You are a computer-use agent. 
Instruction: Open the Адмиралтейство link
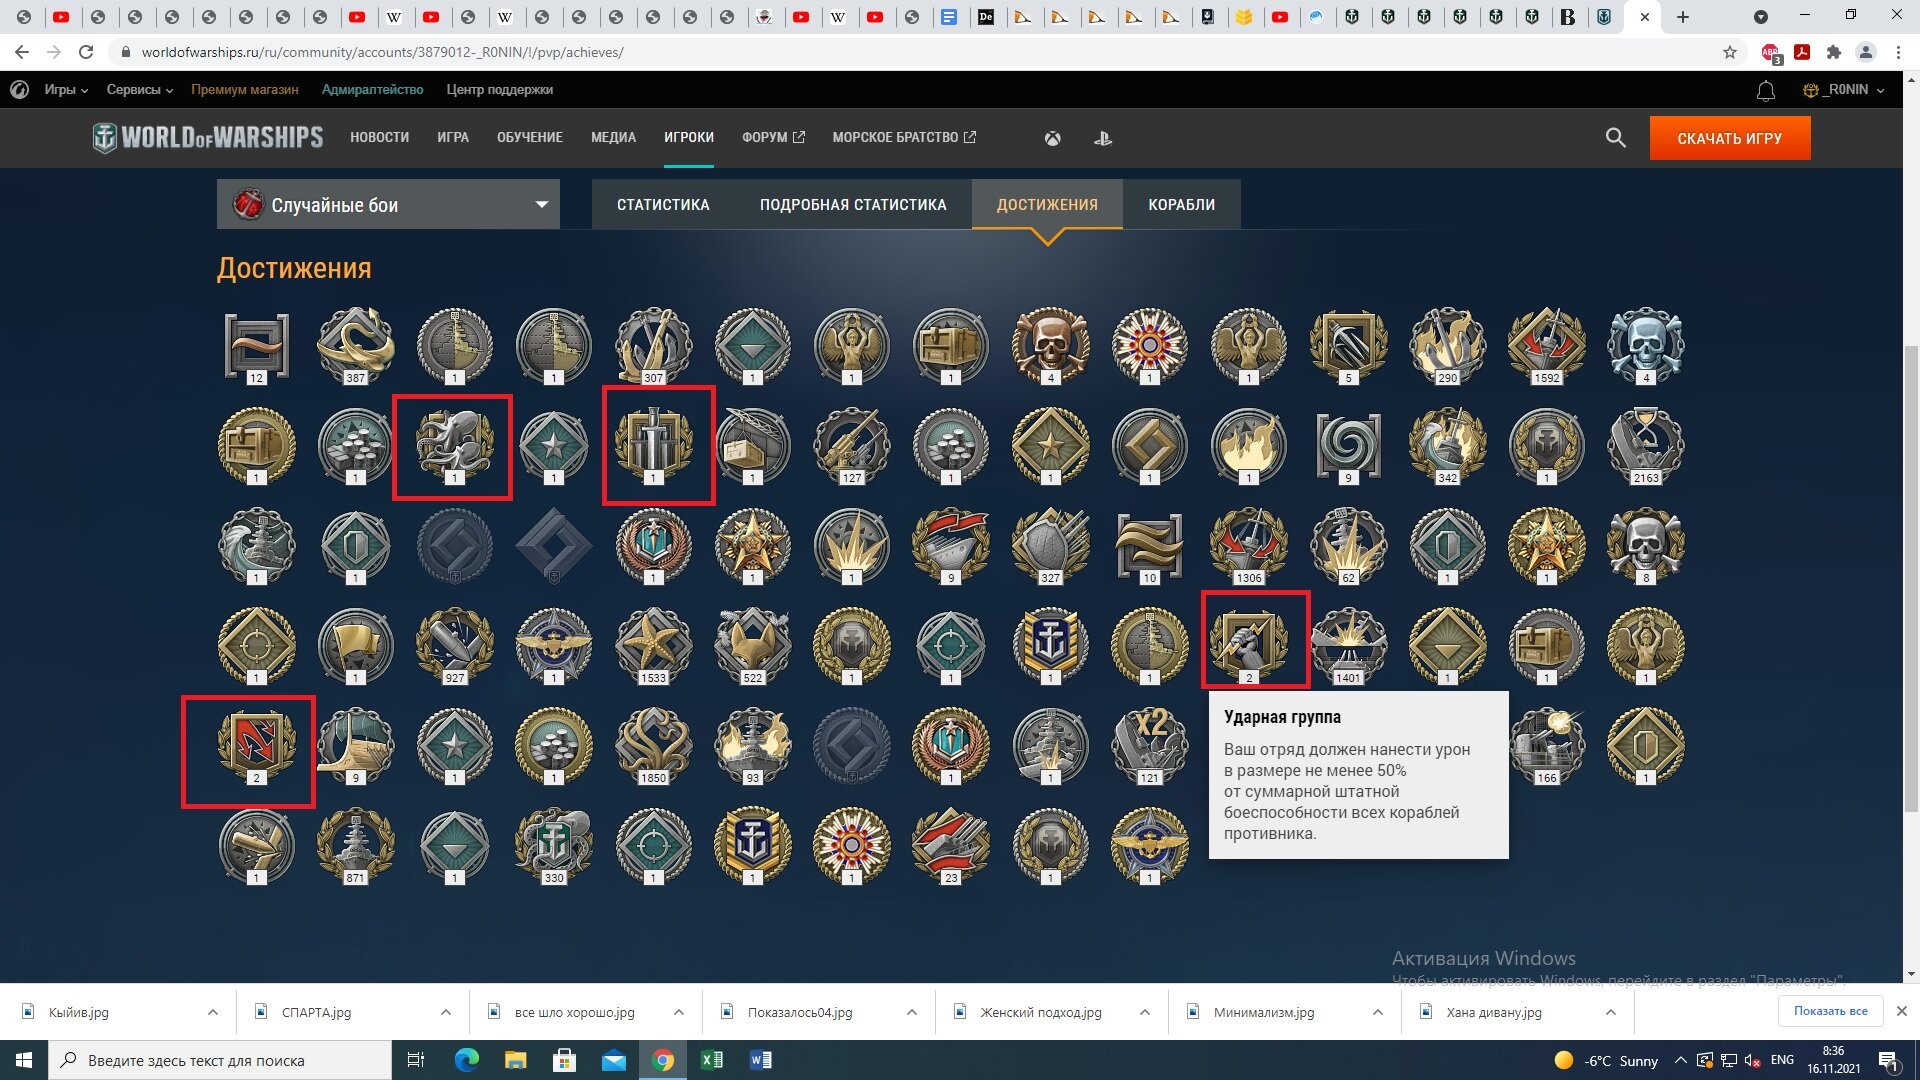[x=372, y=90]
